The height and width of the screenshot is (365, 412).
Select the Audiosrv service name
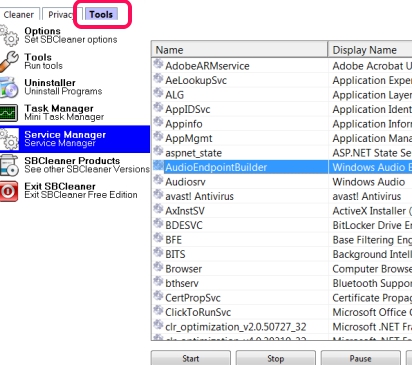[x=185, y=182]
